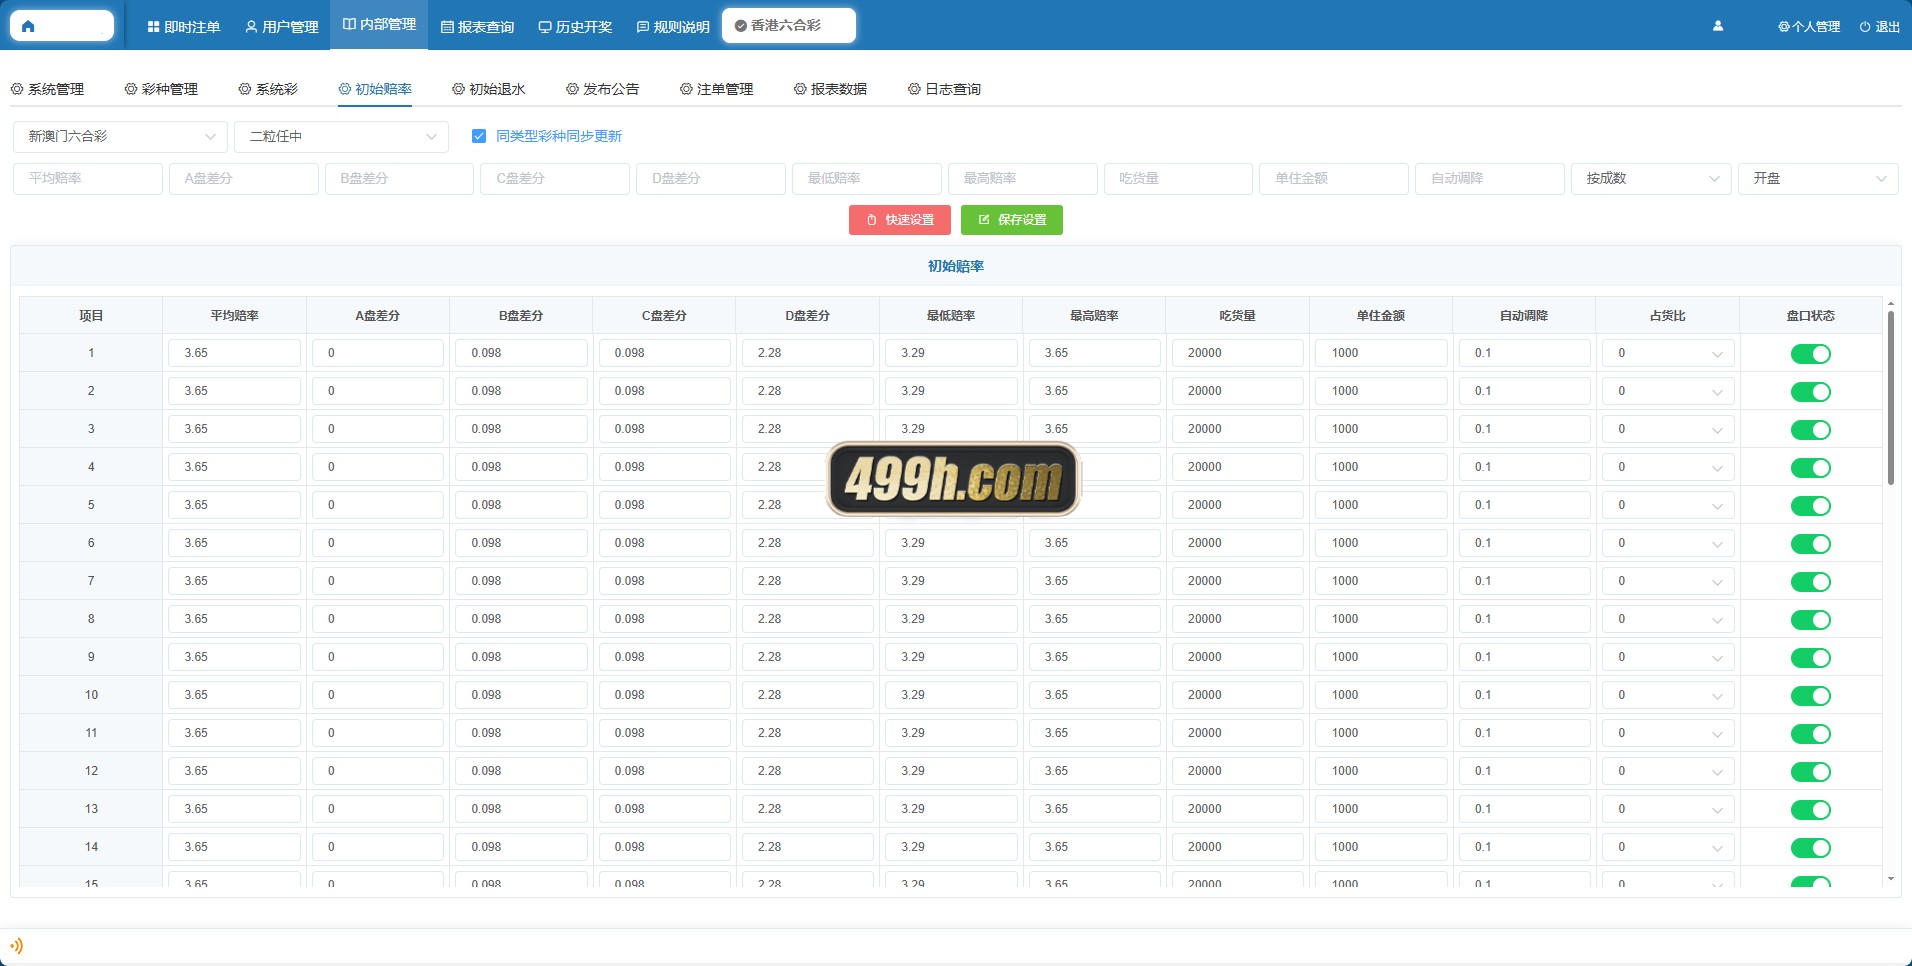Open the 即时注单 menu

point(184,27)
